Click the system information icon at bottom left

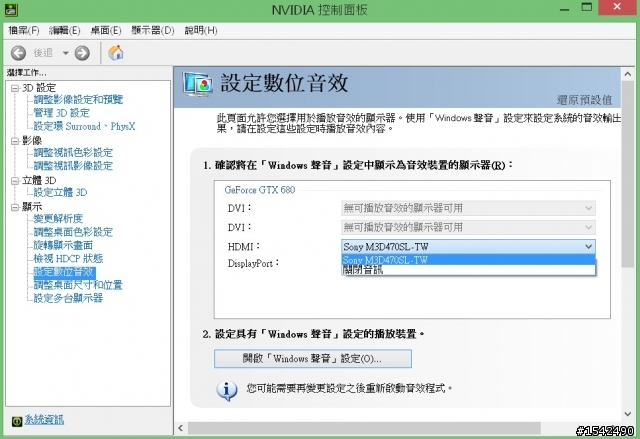pos(17,421)
